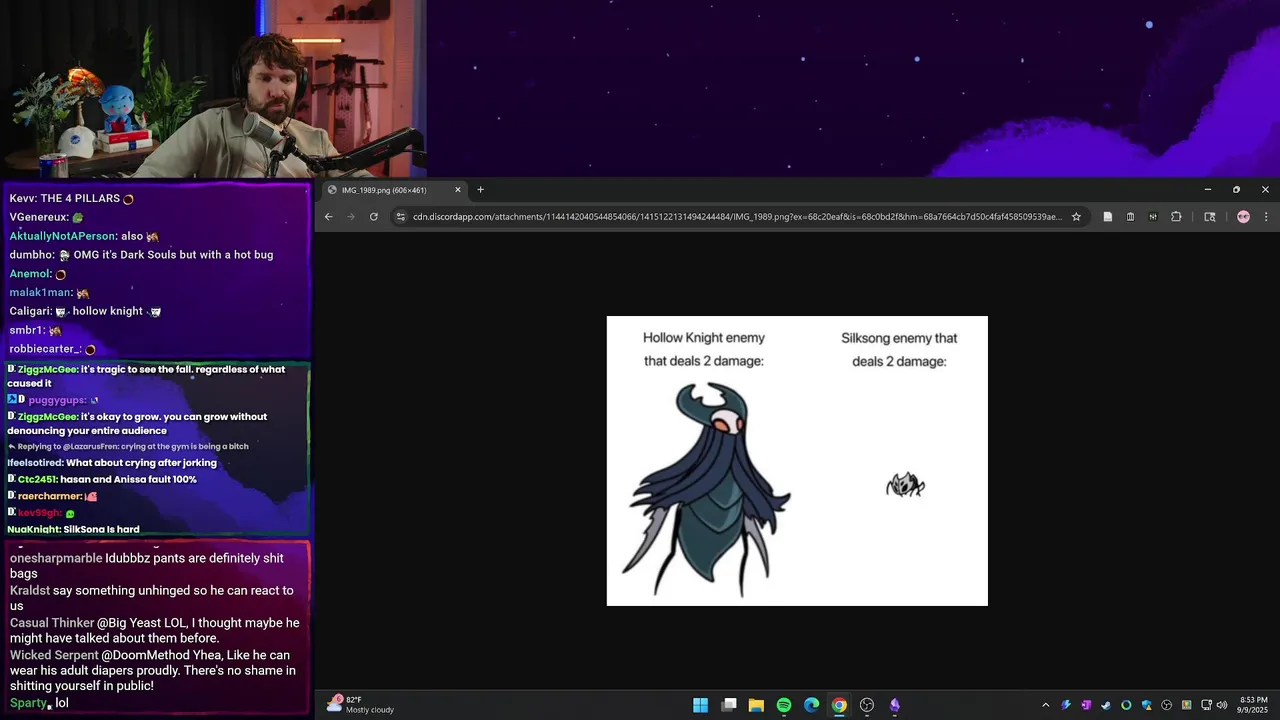Click the OBS icon in system tray

pyautogui.click(x=1166, y=705)
